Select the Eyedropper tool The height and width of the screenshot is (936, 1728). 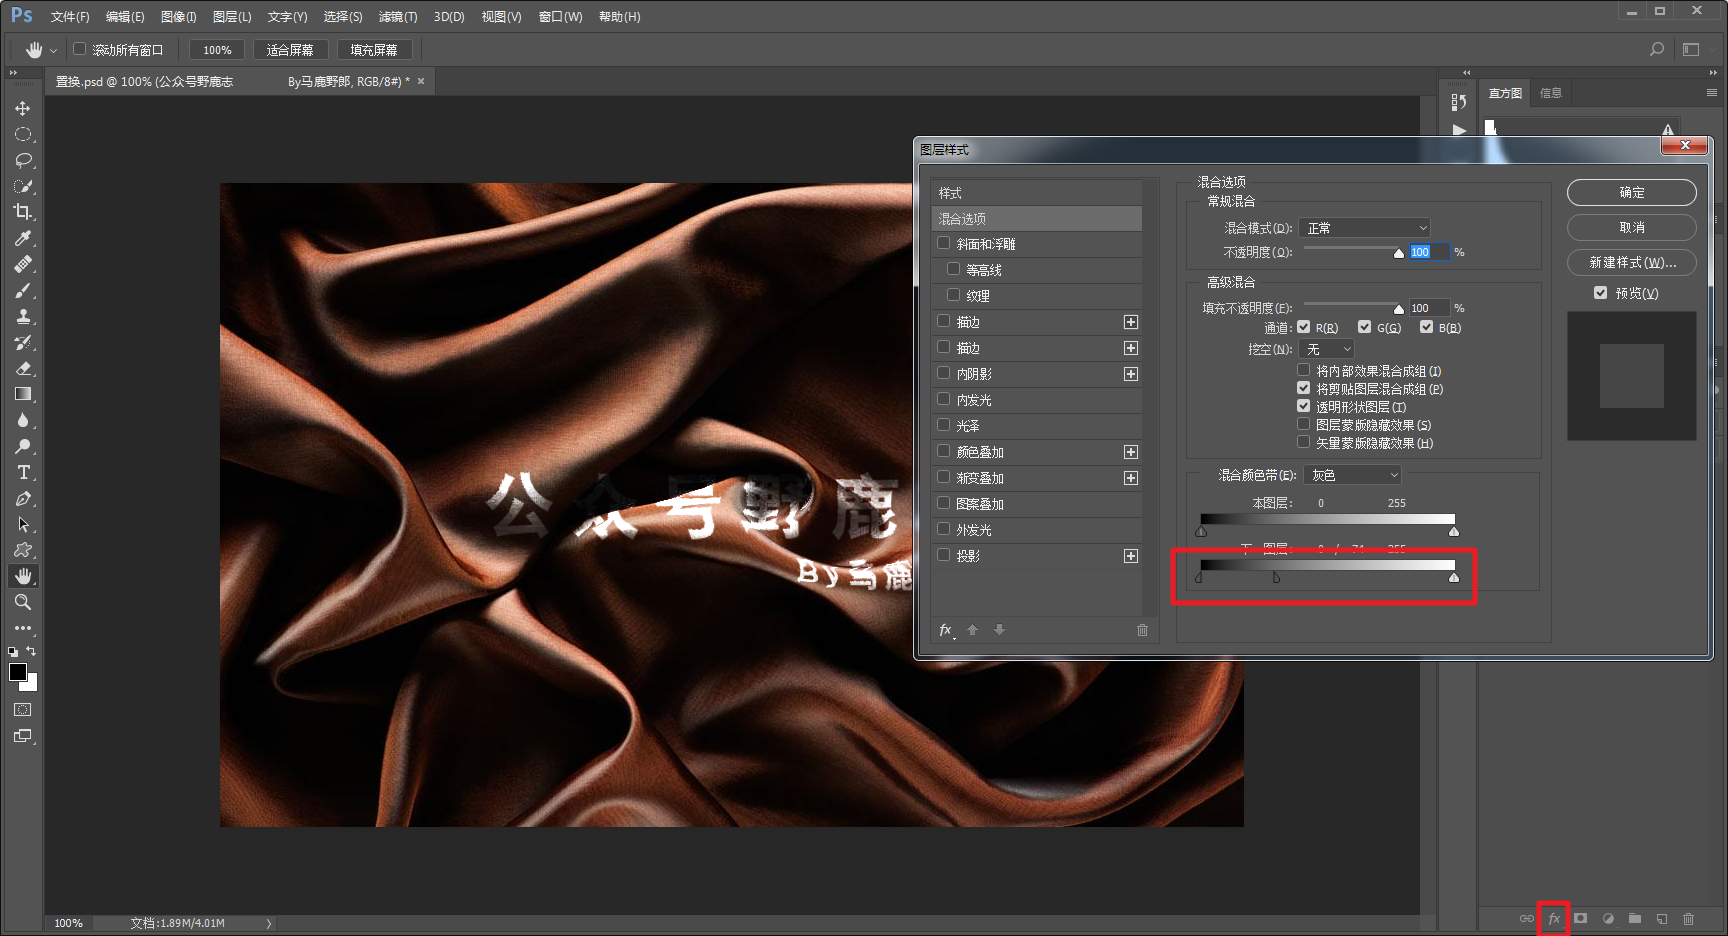tap(23, 238)
